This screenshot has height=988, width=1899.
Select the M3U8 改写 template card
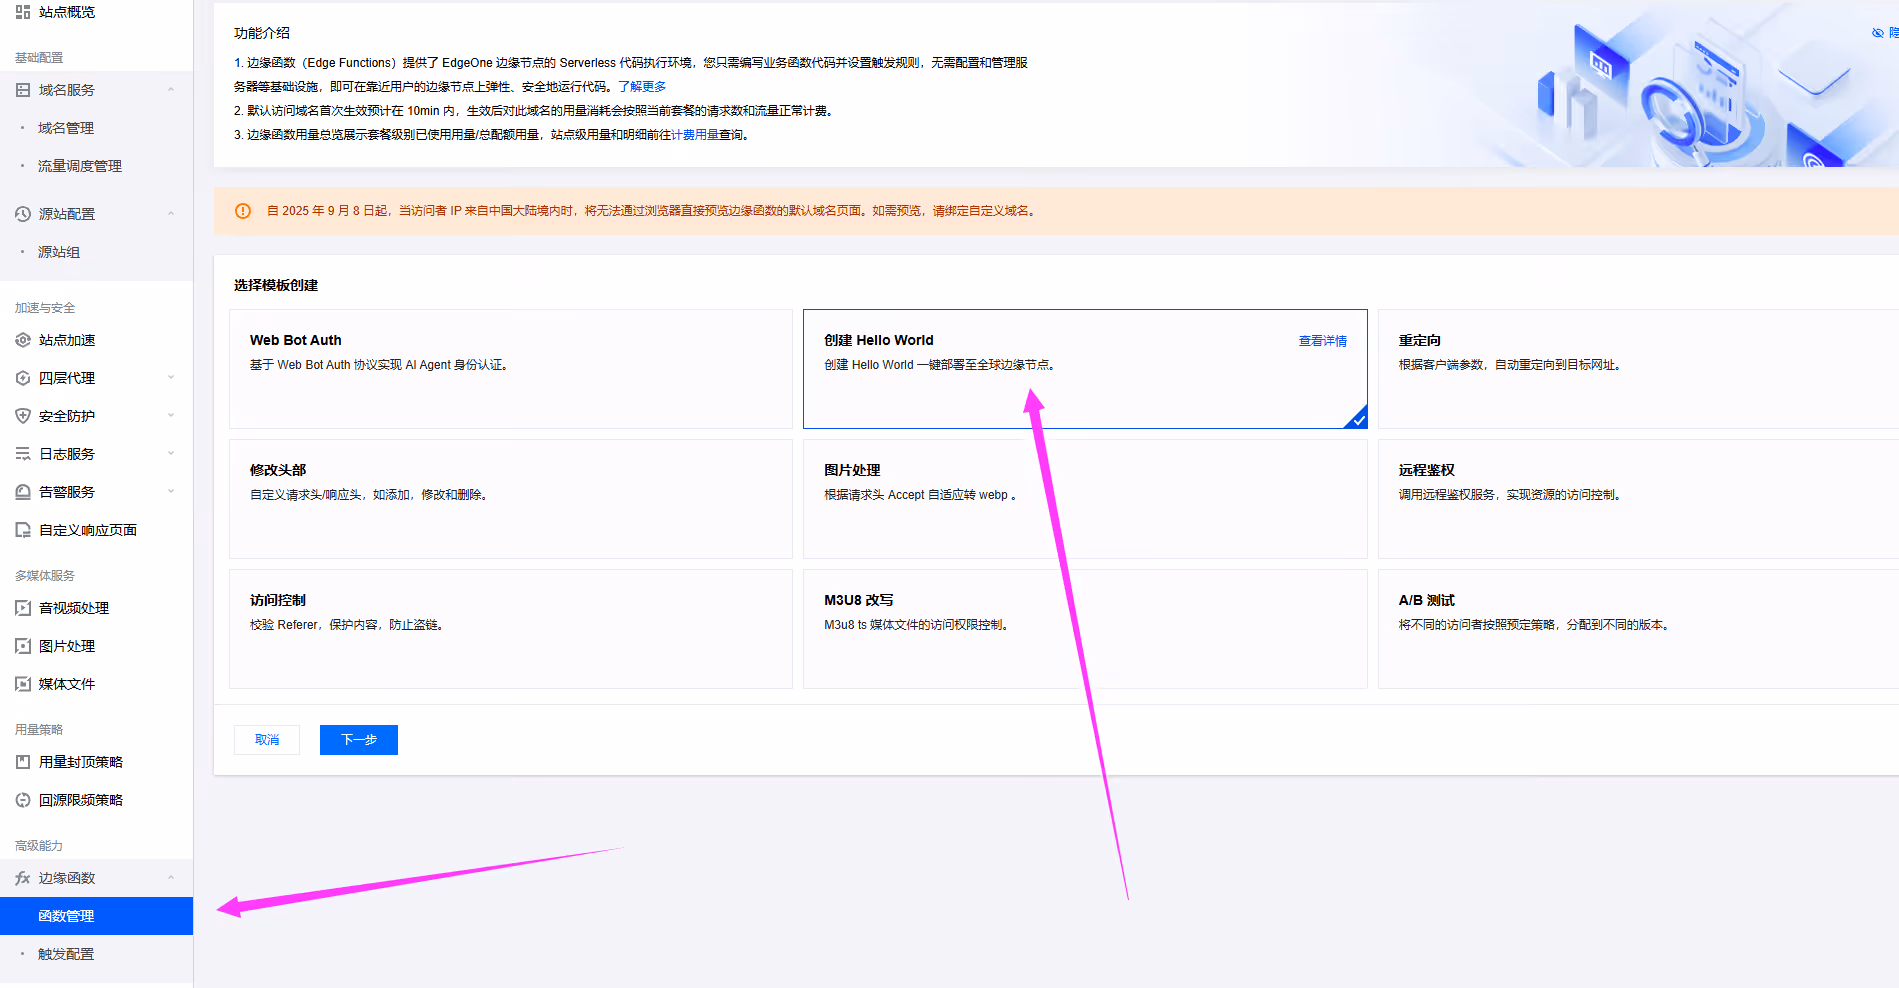1085,629
